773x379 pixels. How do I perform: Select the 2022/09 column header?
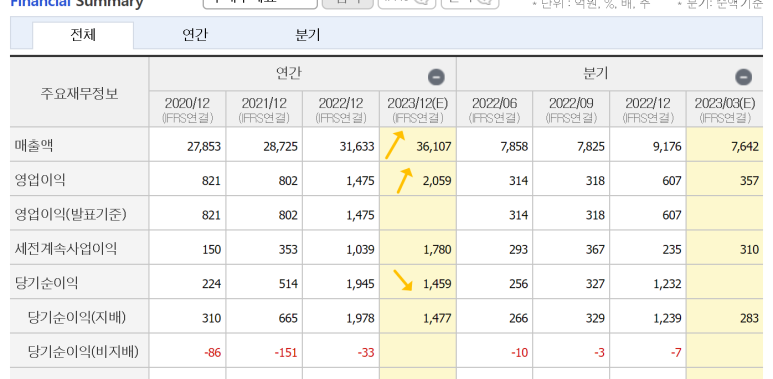571,109
